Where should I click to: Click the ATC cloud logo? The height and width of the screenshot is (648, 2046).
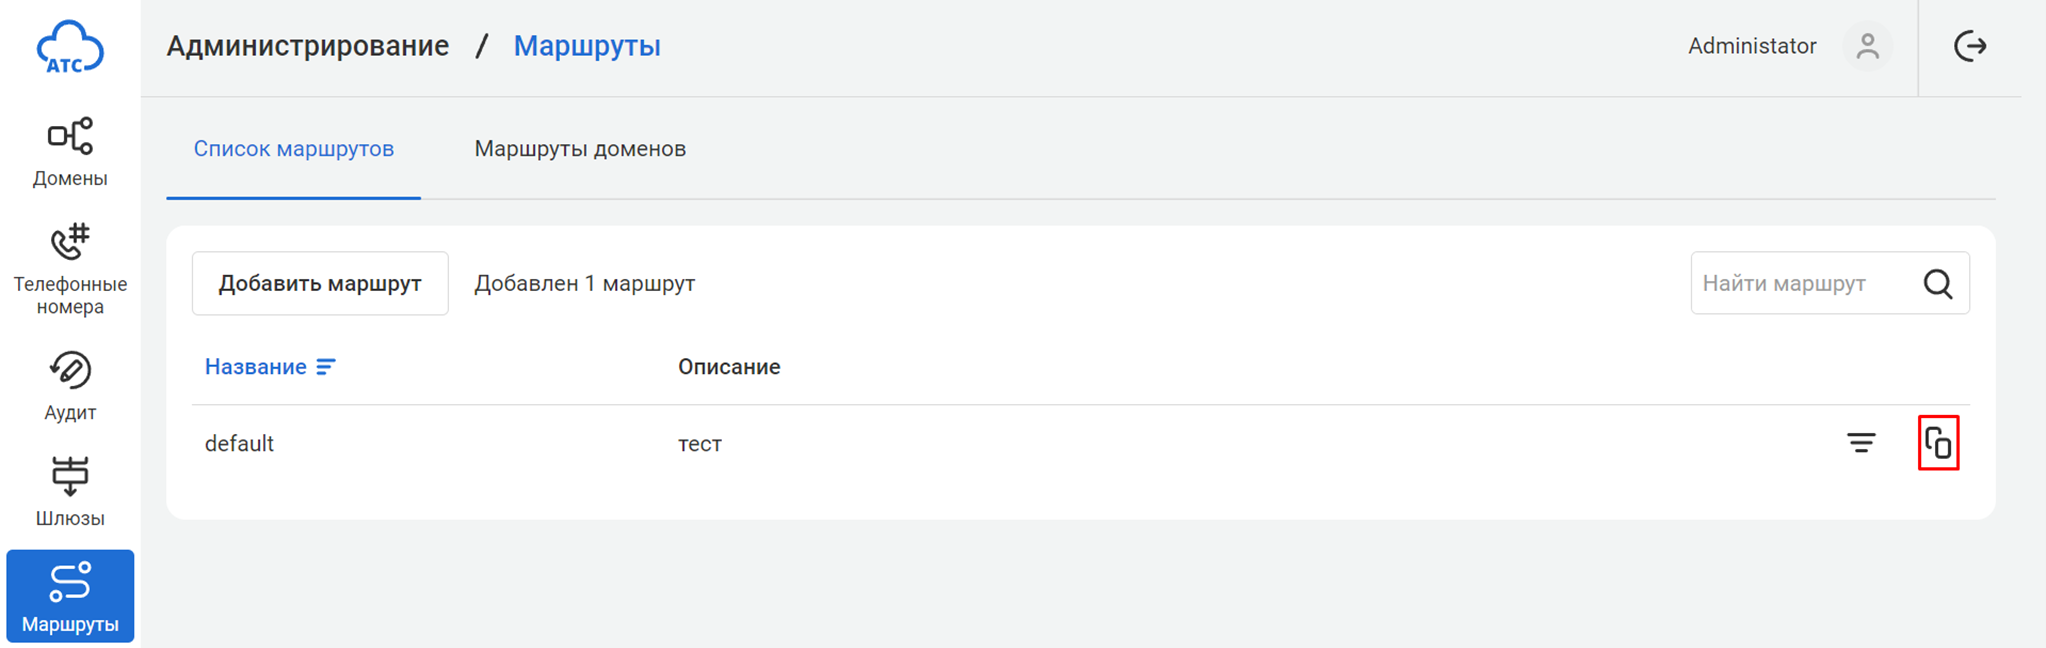pyautogui.click(x=69, y=47)
